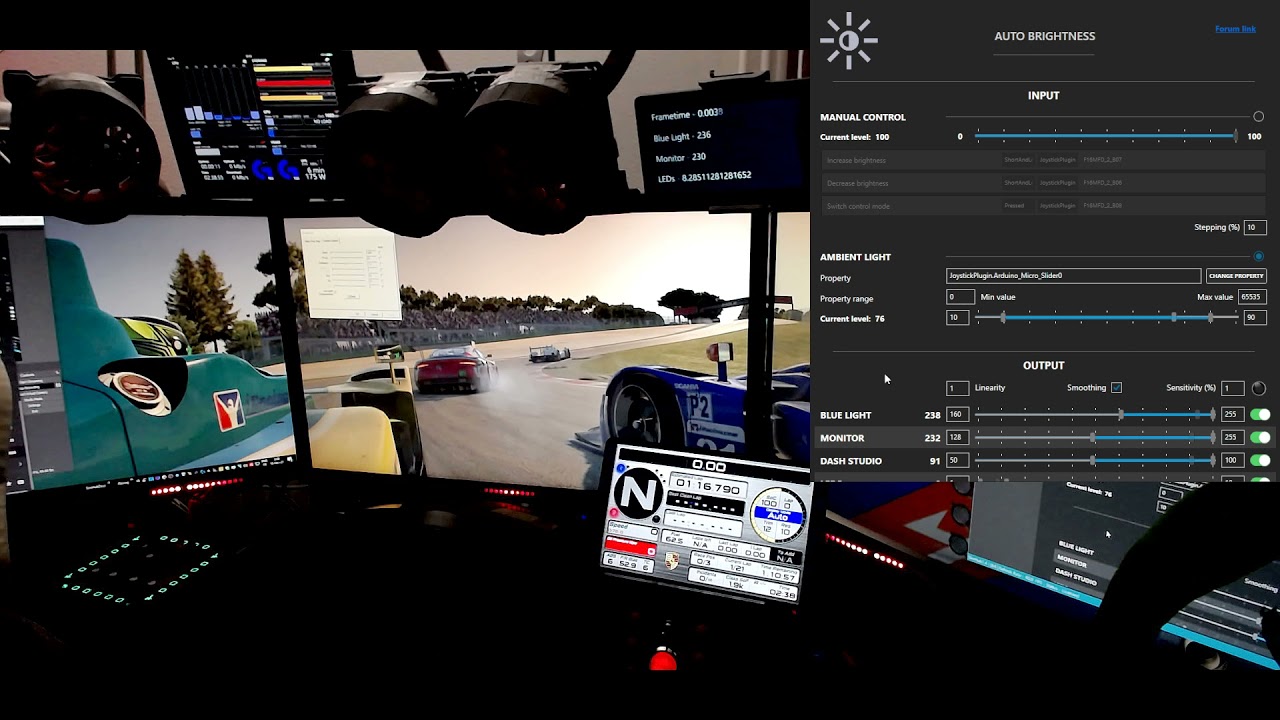
Task: Click the Ambient Light lower bound field 10
Action: coord(957,318)
